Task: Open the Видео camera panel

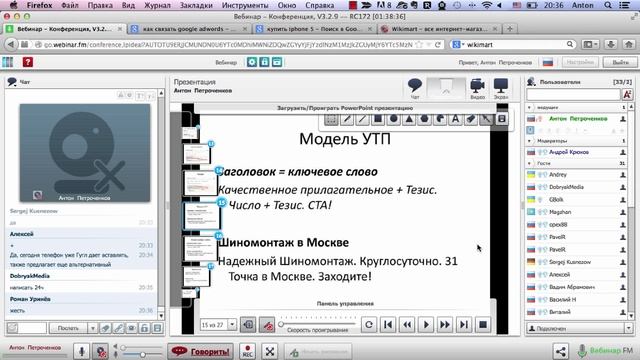Action: [x=477, y=88]
